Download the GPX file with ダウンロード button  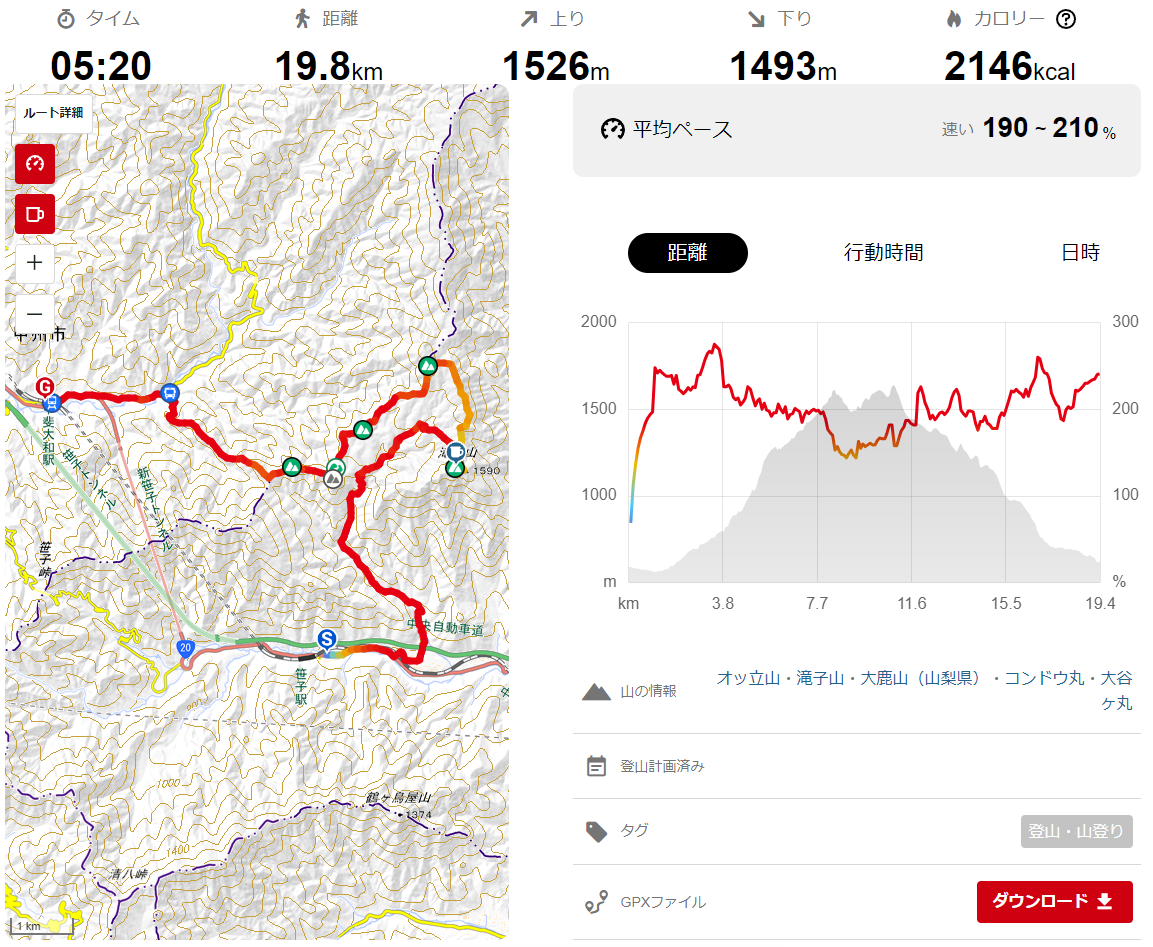tap(1054, 901)
